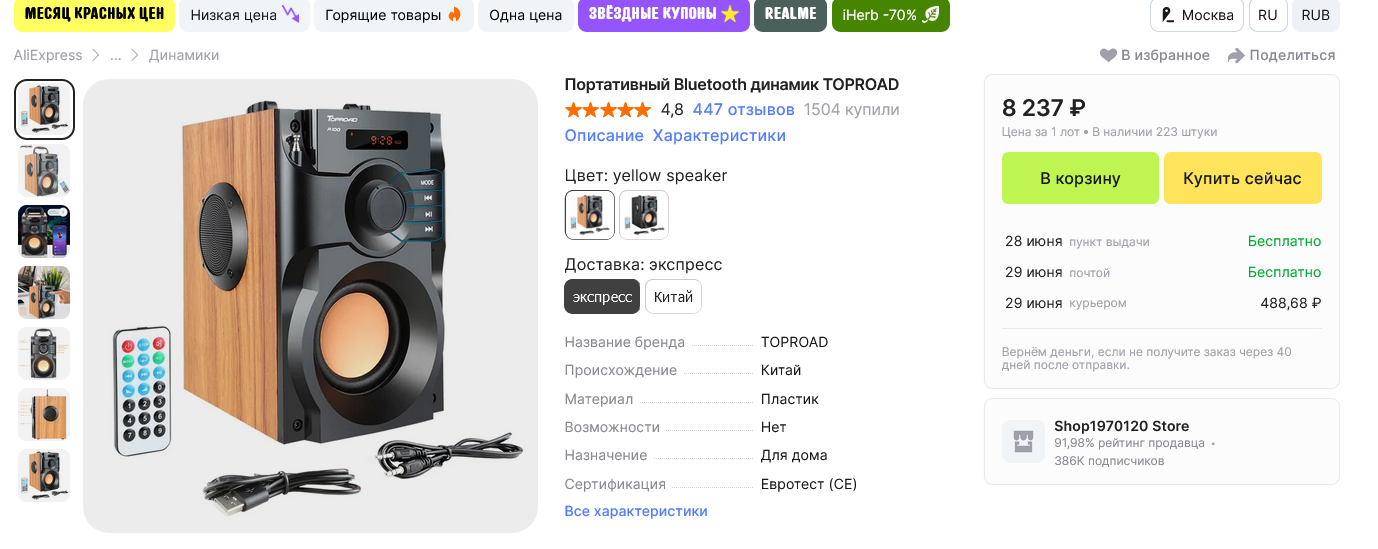Open the Shop1970120 Store icon
Screen dimensions: 1378x549
point(1023,442)
